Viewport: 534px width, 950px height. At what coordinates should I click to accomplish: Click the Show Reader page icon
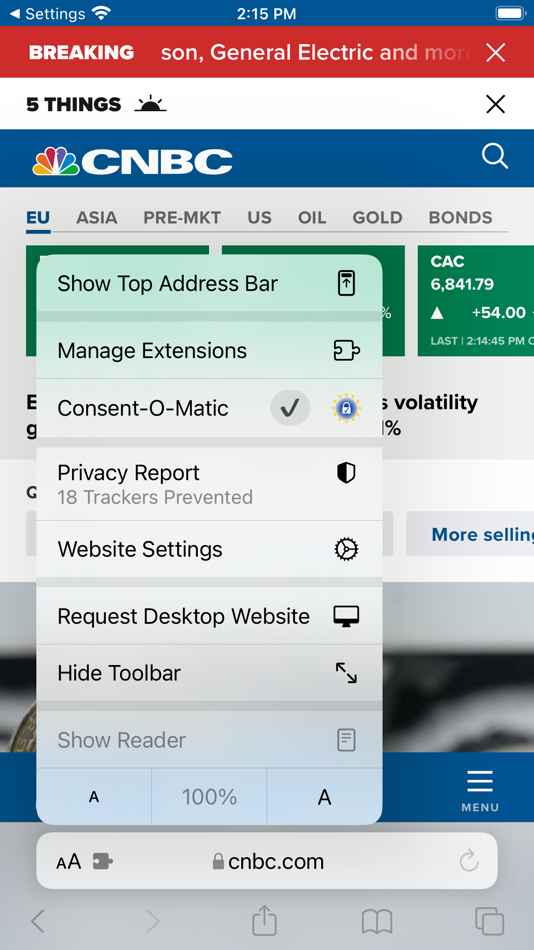point(346,740)
